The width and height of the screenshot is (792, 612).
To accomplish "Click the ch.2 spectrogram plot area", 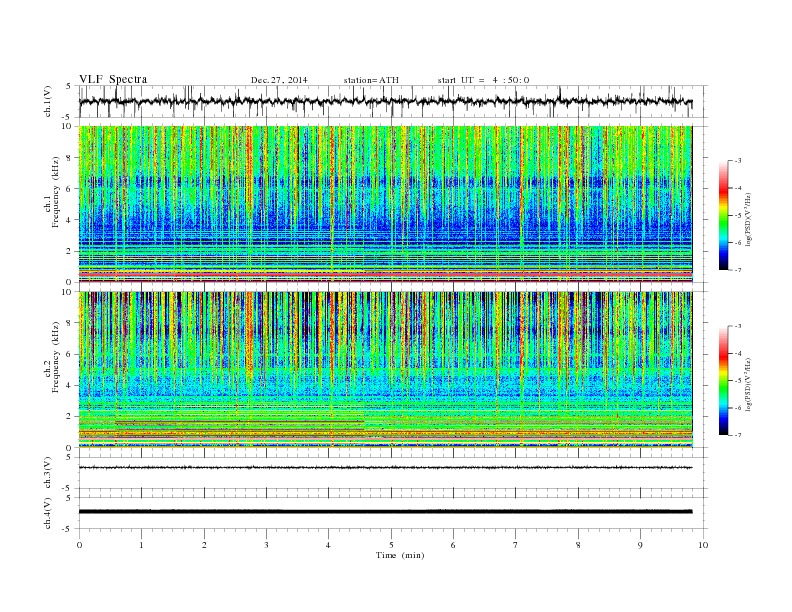I will [x=385, y=370].
